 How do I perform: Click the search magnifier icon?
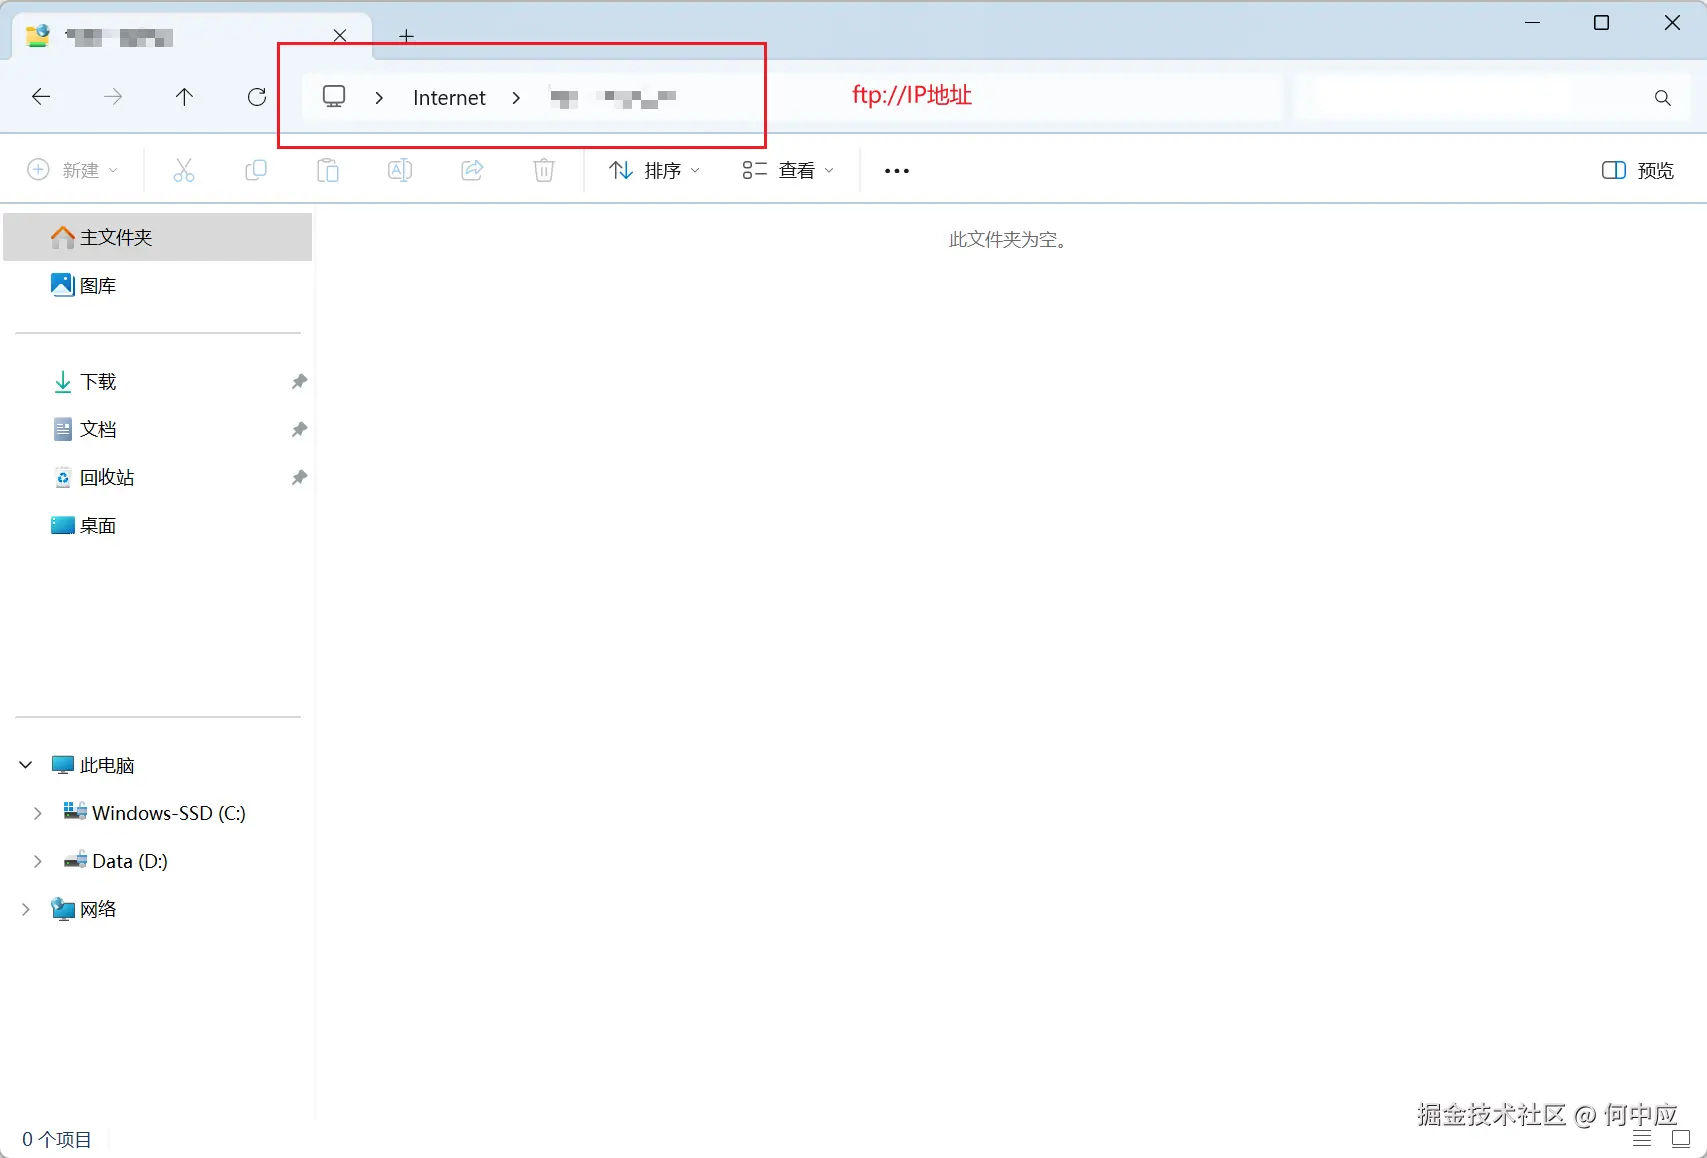[1662, 98]
